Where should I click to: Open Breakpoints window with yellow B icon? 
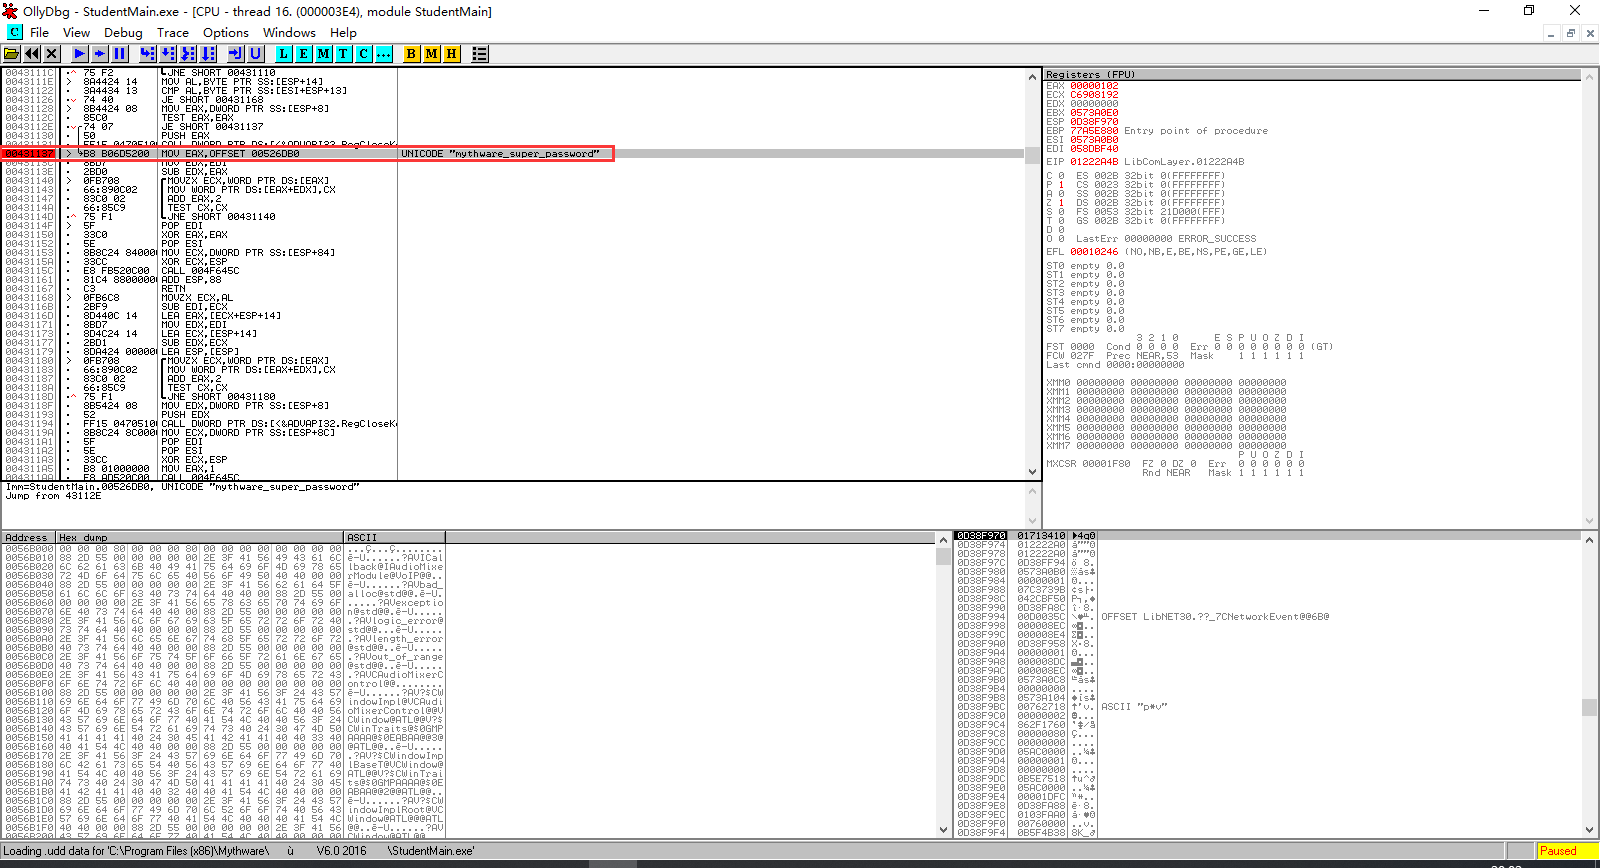(411, 54)
